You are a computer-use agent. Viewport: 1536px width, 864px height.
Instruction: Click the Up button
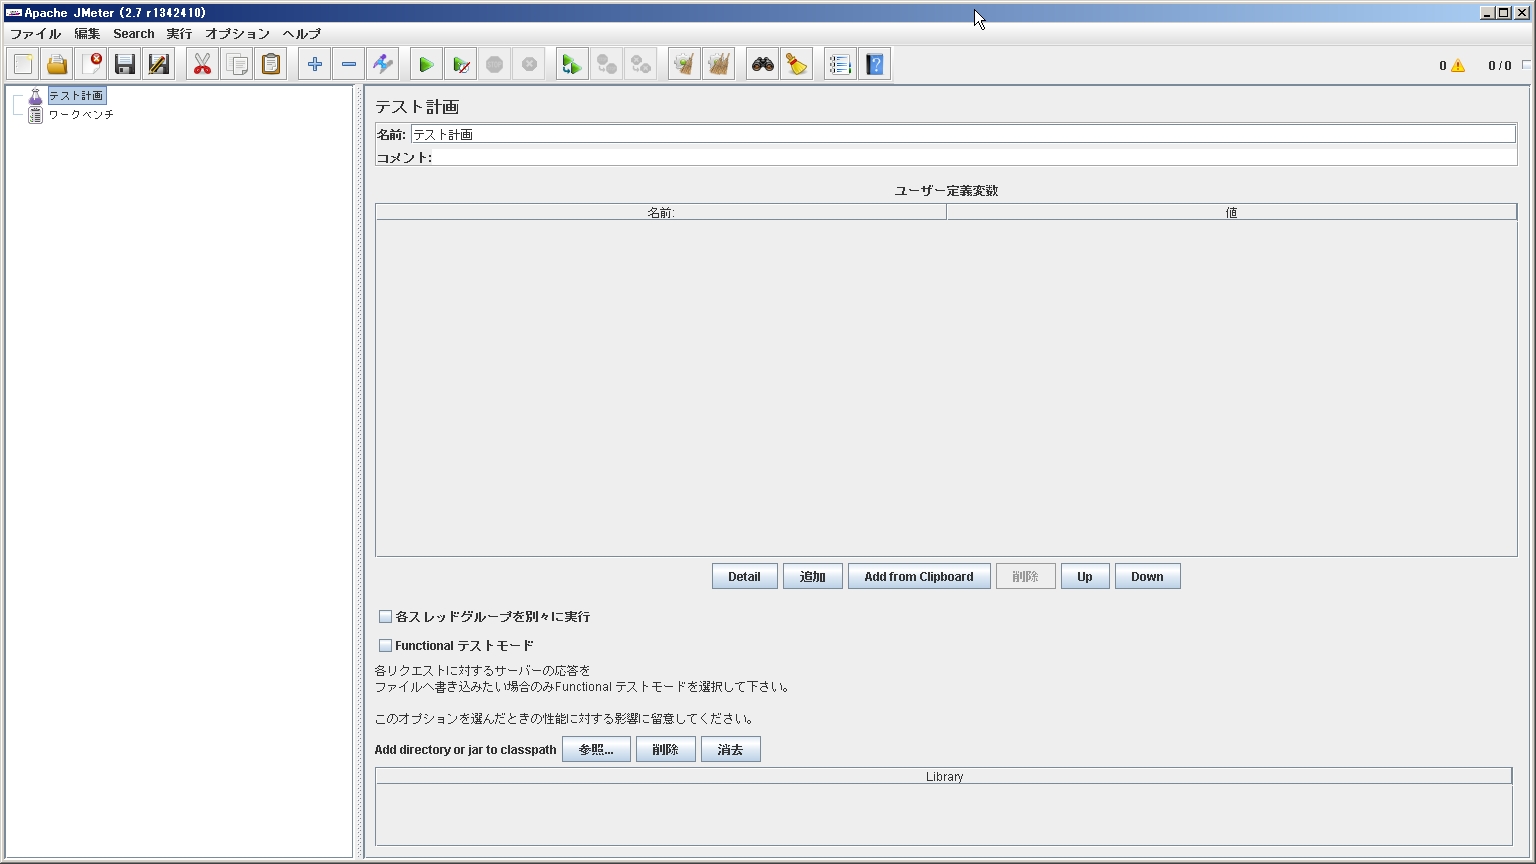[1084, 577]
